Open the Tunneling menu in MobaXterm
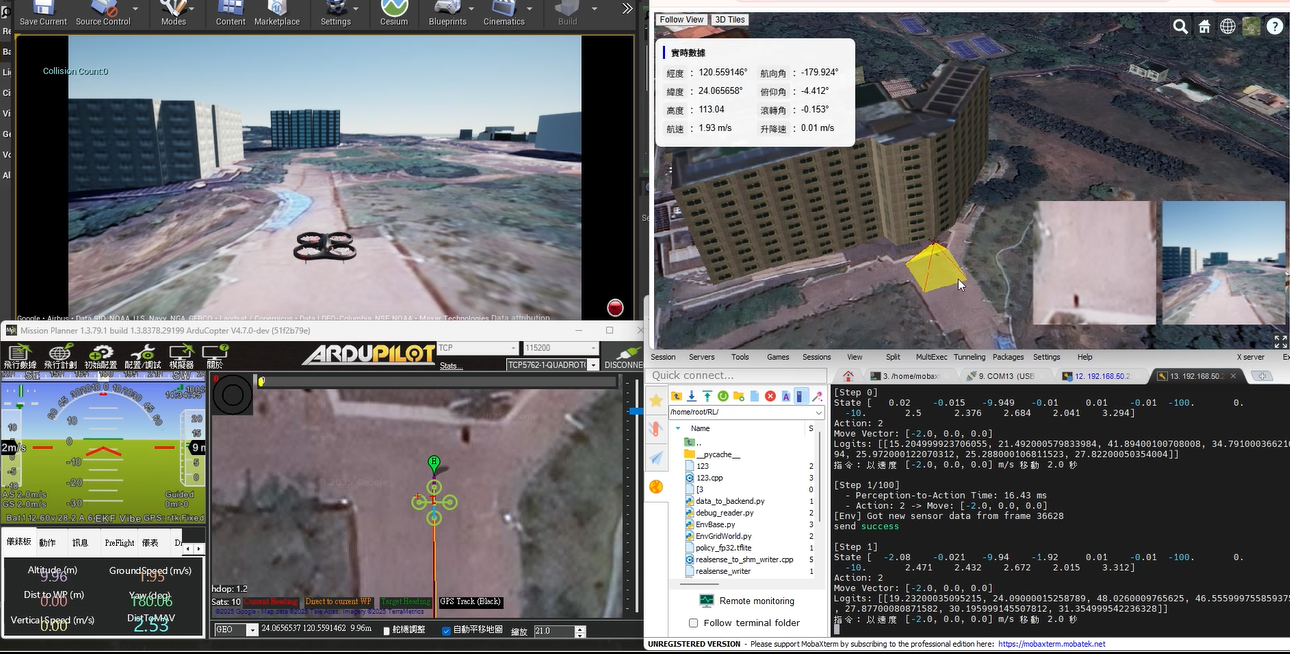 click(968, 357)
